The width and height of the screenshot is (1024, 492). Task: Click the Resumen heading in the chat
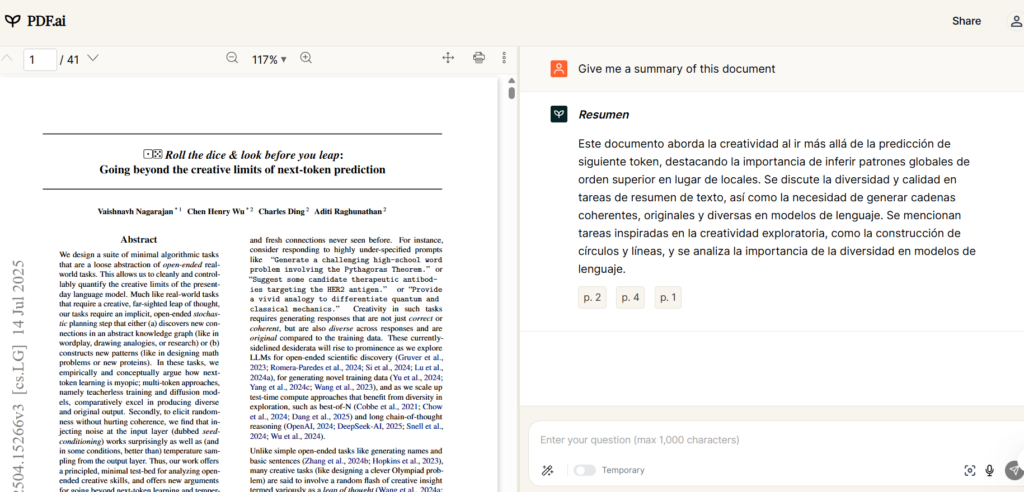pos(603,115)
